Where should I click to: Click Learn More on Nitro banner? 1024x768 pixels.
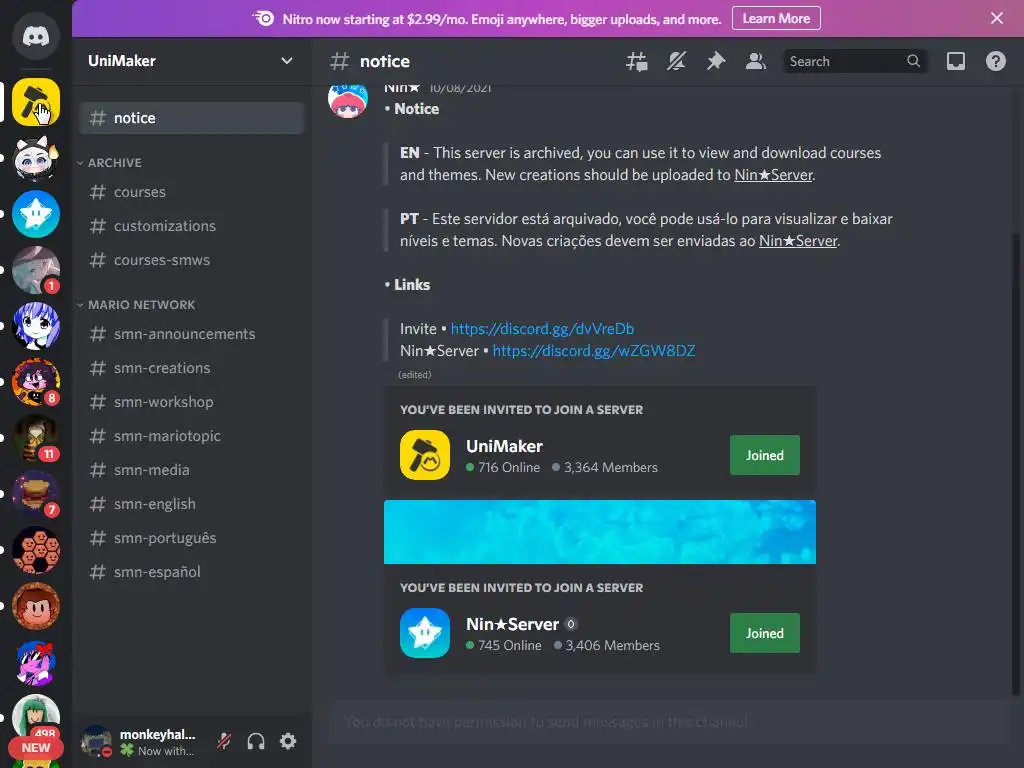pos(776,18)
